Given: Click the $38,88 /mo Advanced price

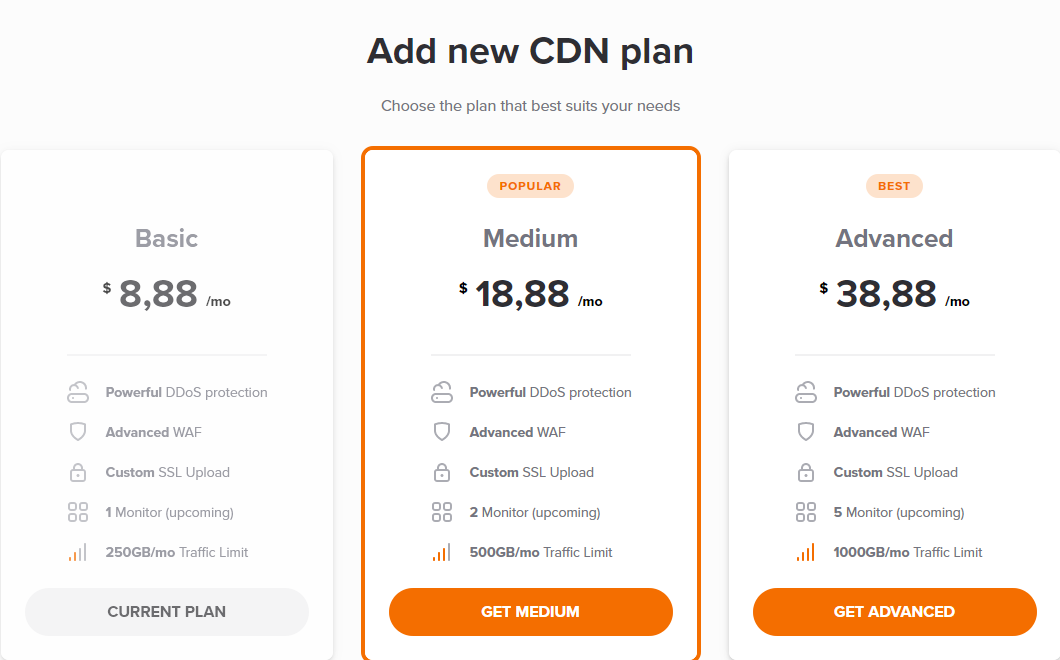Looking at the screenshot, I should [894, 294].
